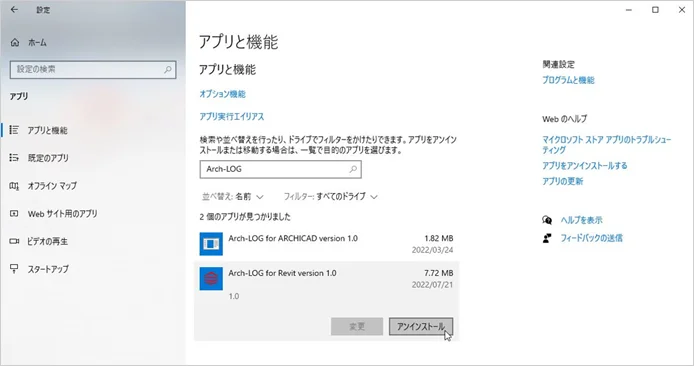Maximize the Settings window

[x=655, y=10]
